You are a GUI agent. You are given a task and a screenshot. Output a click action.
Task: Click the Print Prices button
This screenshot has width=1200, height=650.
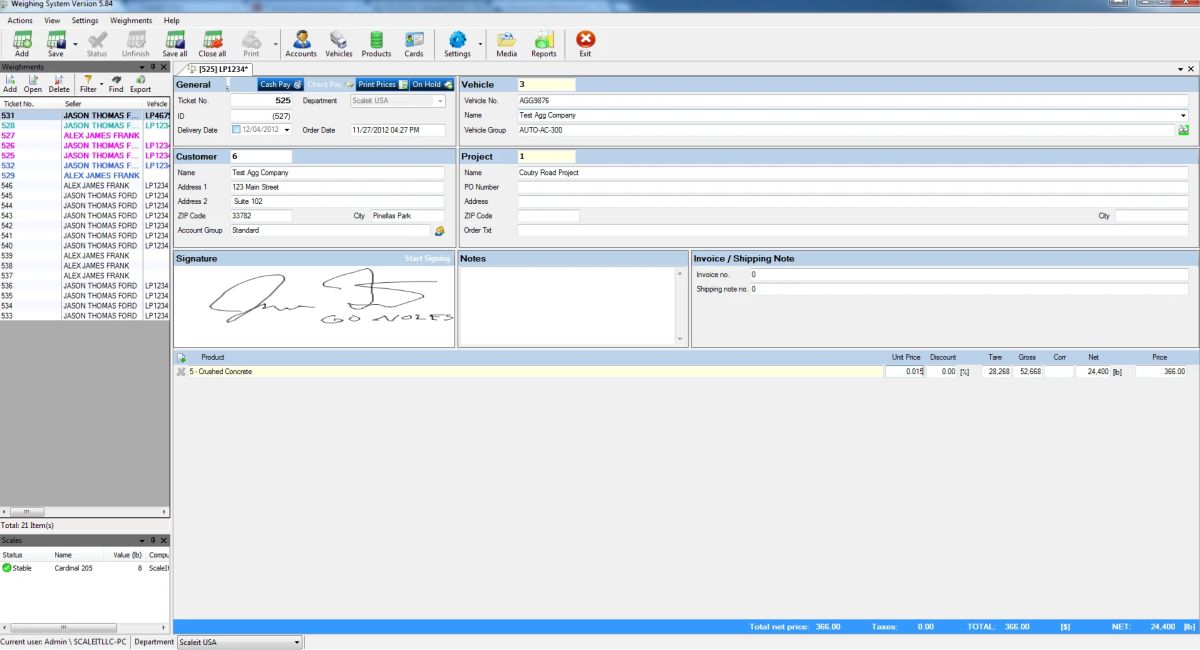point(382,85)
